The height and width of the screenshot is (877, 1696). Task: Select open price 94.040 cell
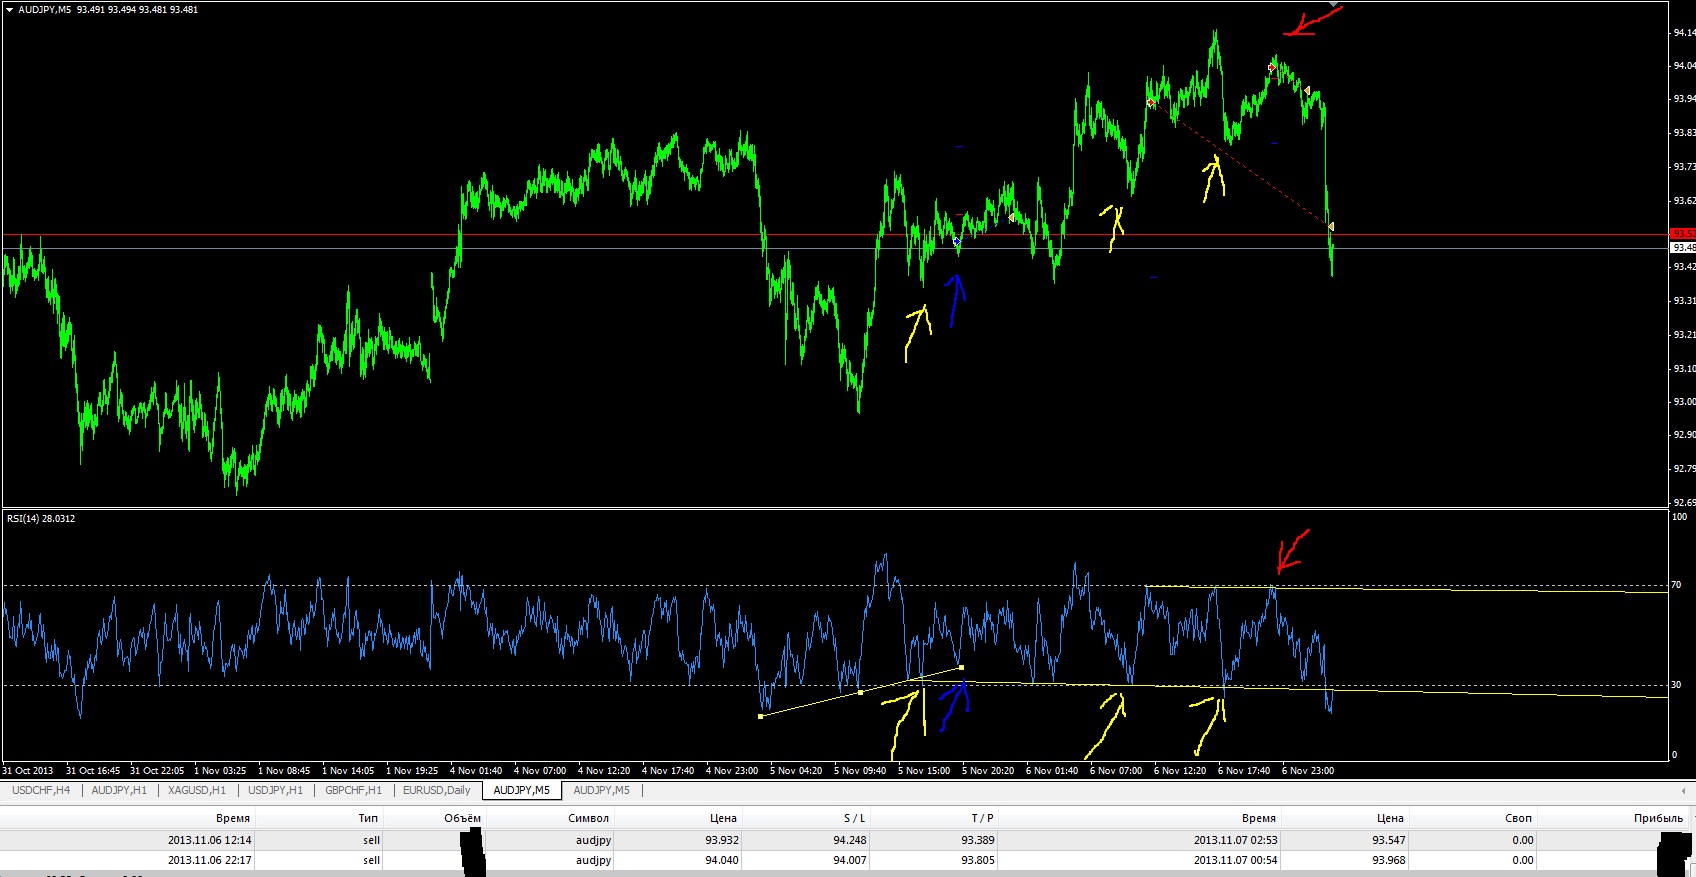tap(722, 860)
